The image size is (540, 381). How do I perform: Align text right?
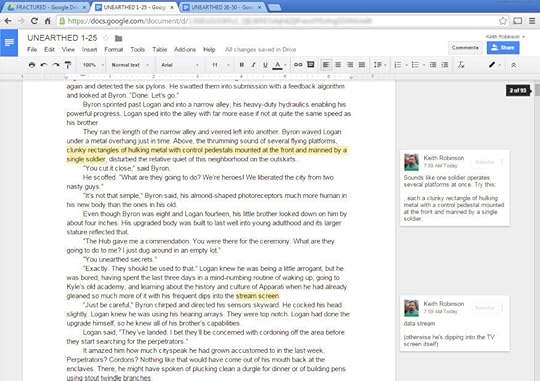[x=350, y=65]
